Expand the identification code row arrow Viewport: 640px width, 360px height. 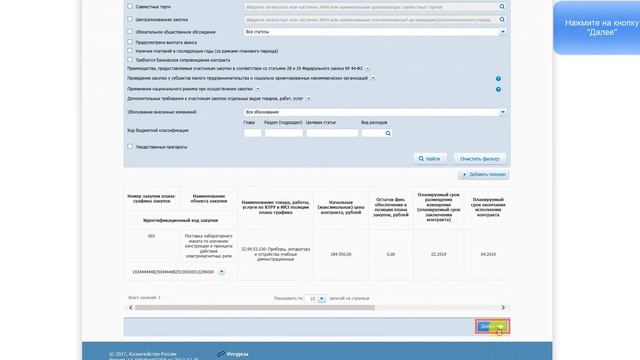pos(221,272)
